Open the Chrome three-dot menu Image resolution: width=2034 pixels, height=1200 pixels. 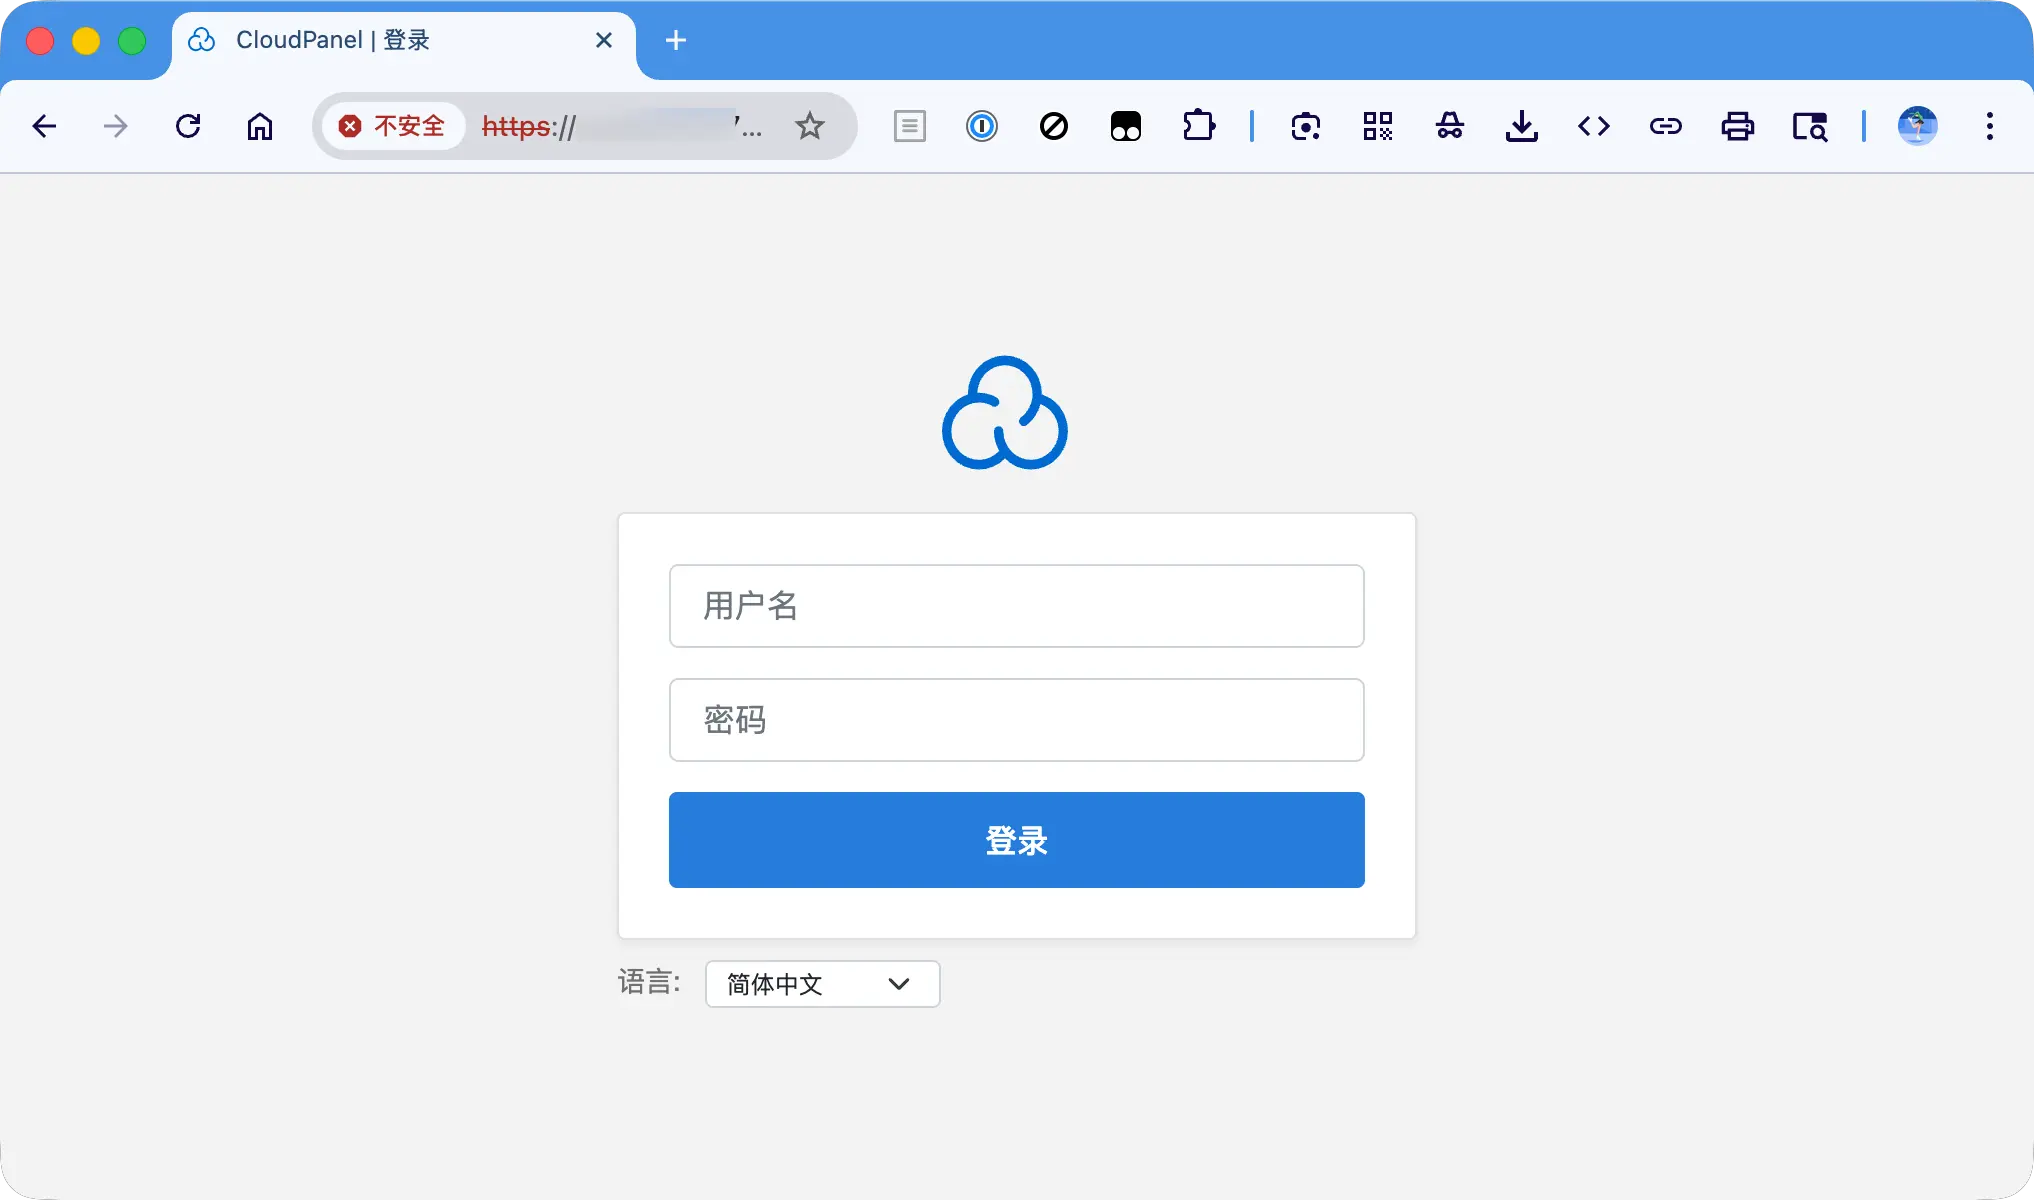point(1989,126)
